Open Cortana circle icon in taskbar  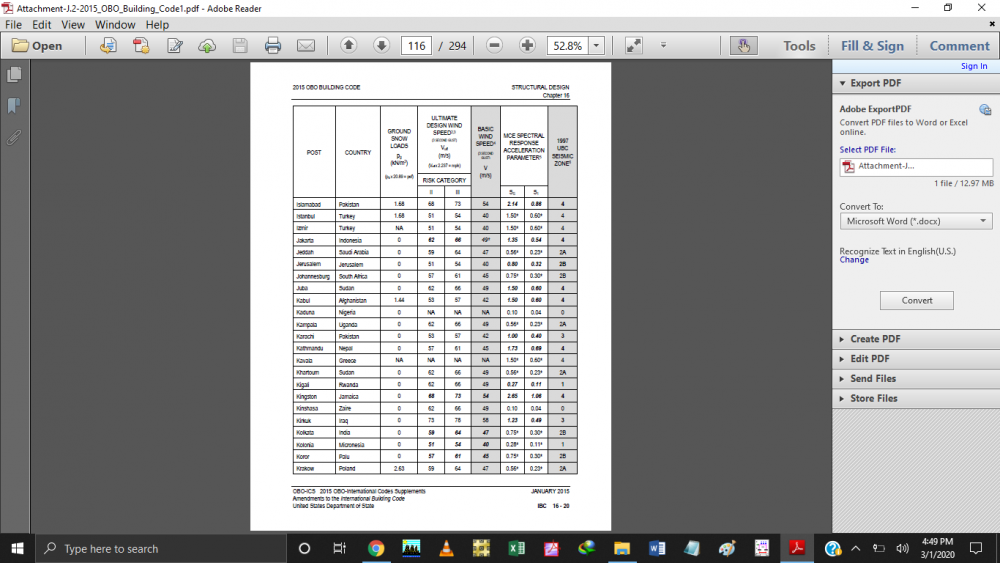tap(304, 548)
